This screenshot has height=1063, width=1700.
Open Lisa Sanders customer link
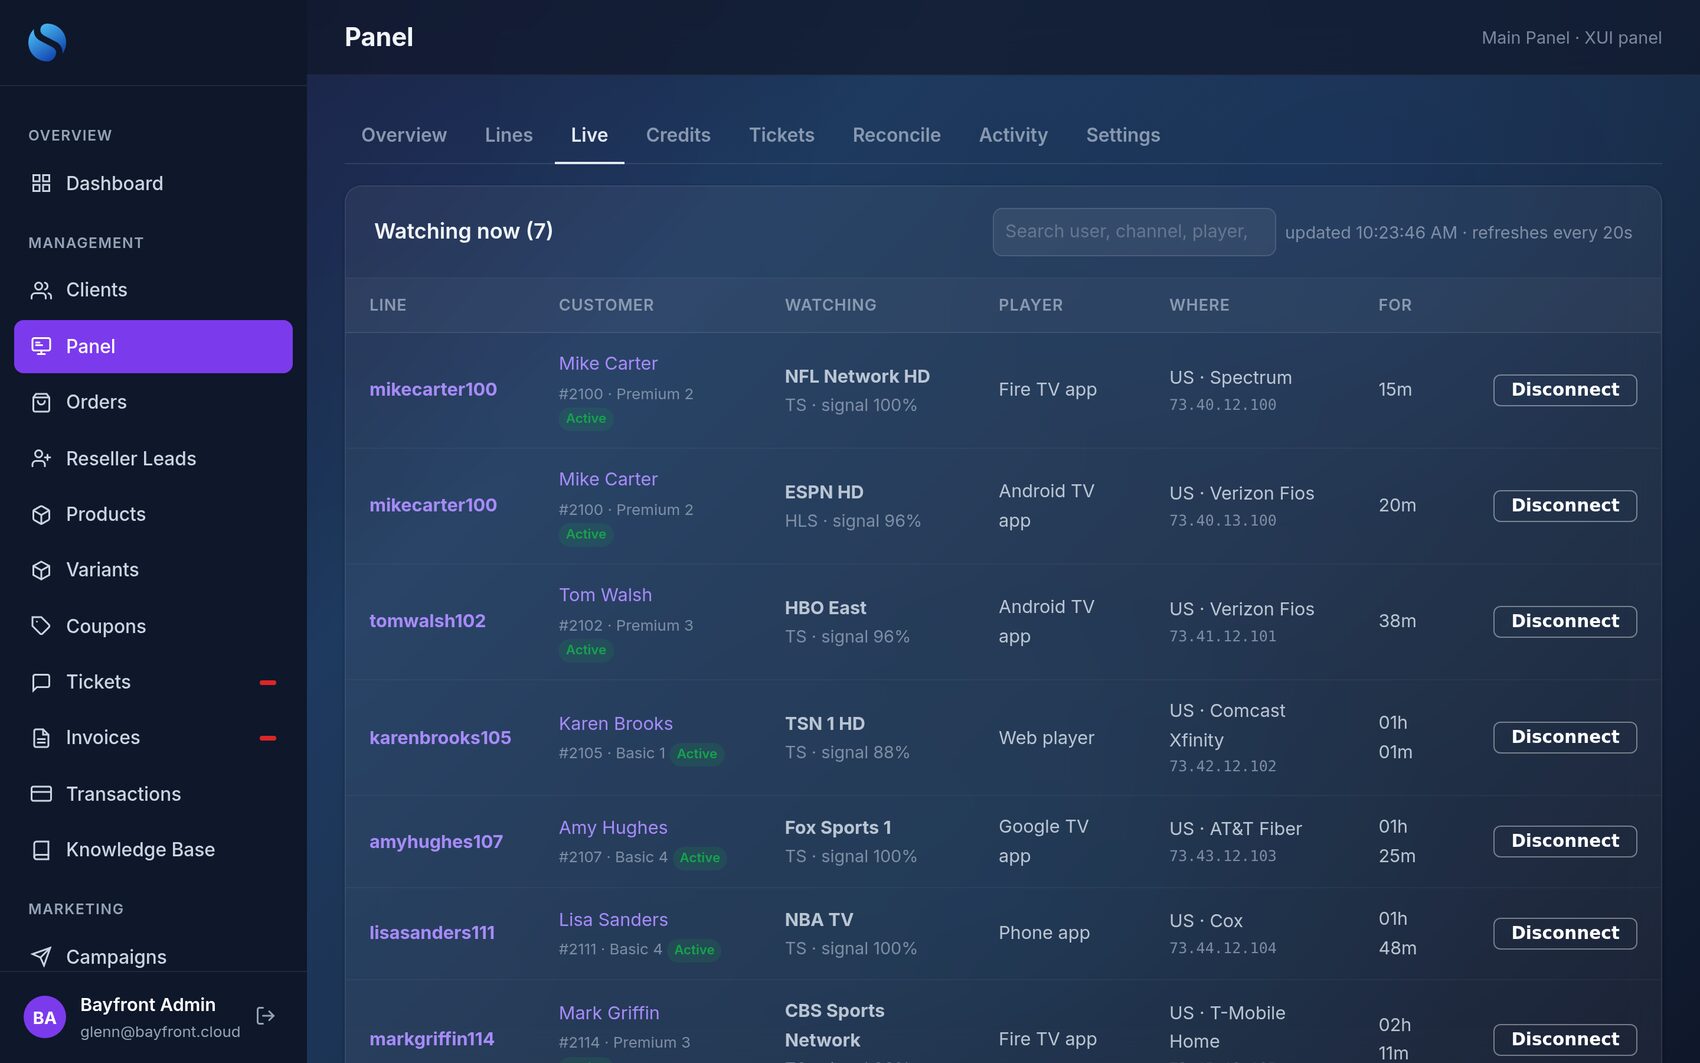(613, 919)
